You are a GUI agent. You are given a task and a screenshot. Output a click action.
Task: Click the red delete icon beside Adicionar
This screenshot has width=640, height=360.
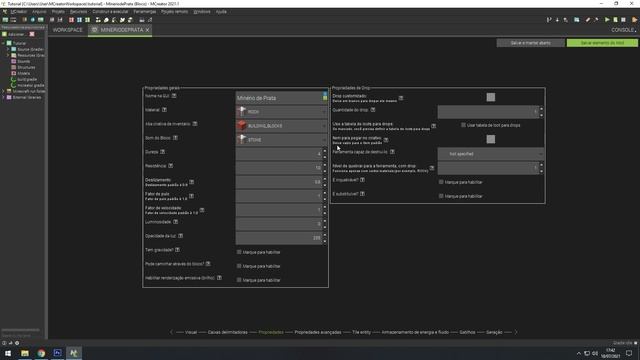(x=32, y=34)
